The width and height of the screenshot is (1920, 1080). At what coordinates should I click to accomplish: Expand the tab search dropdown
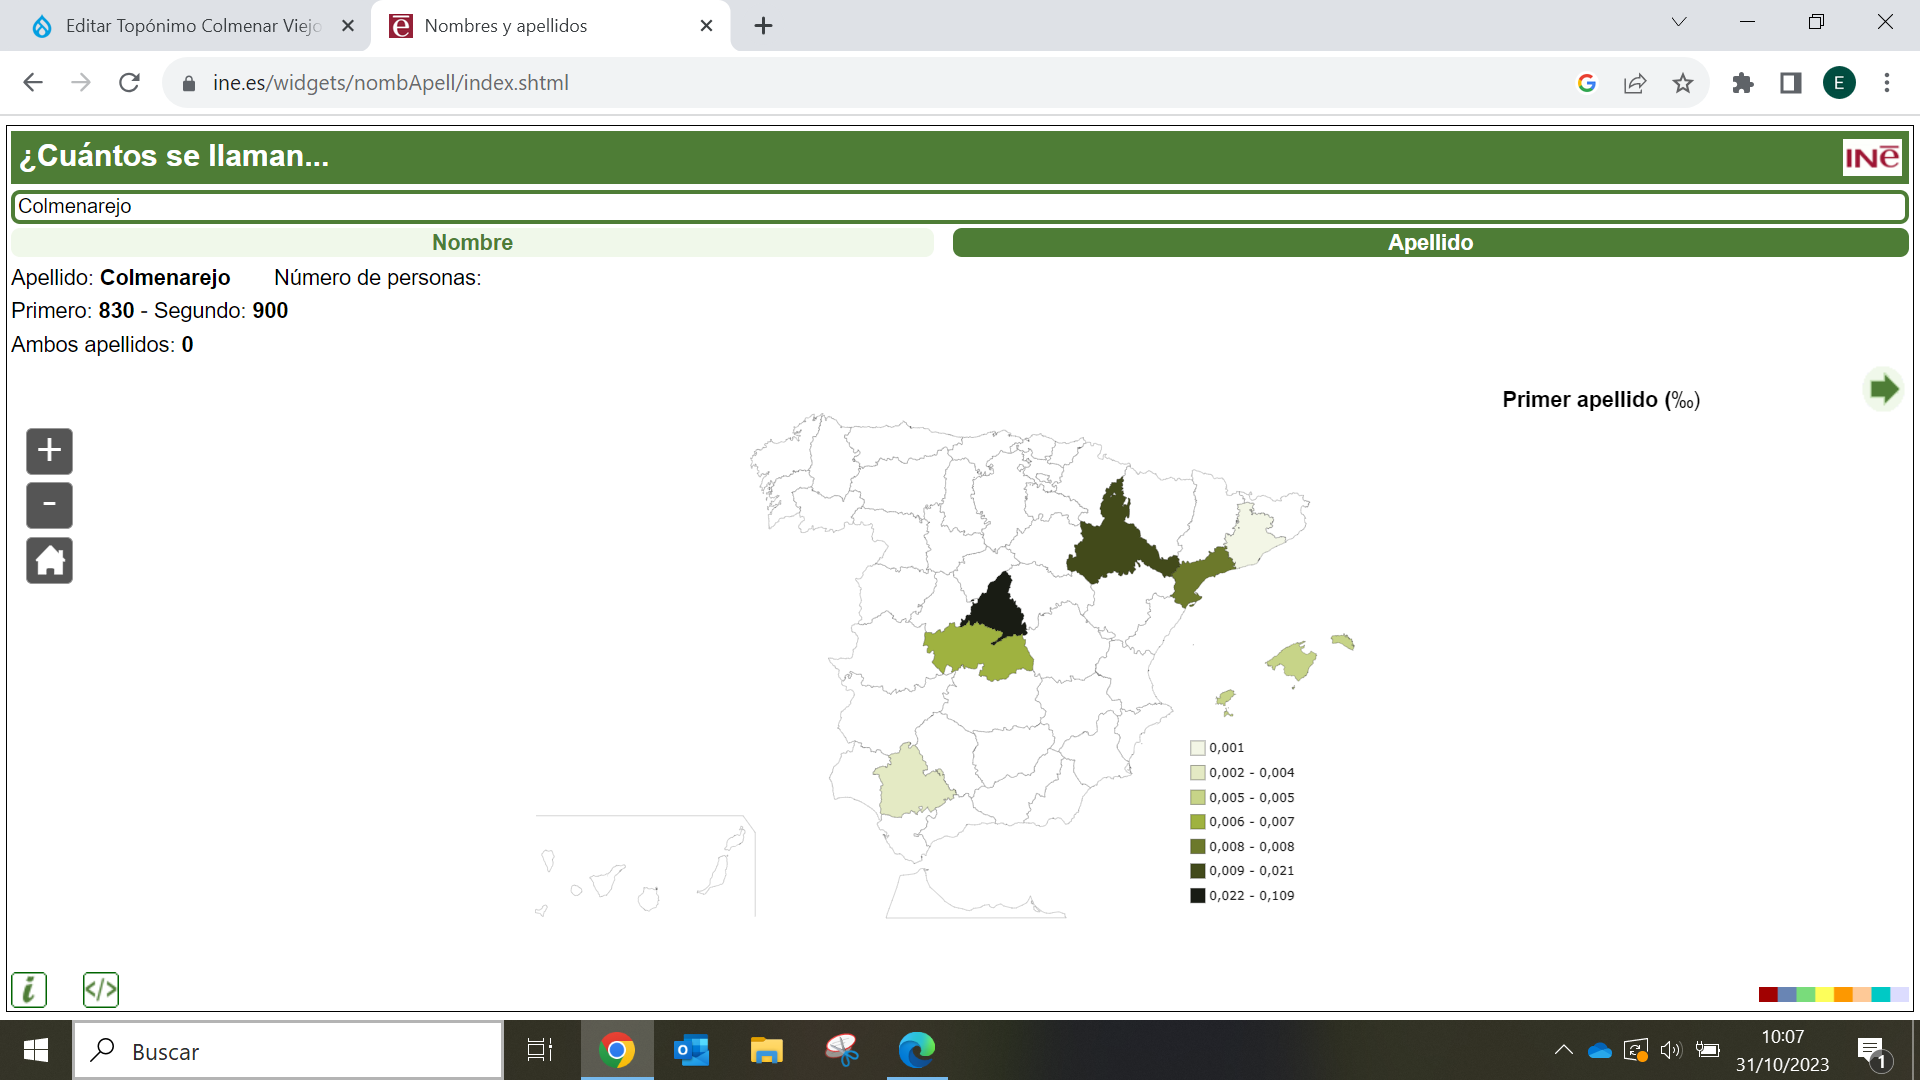pos(1679,22)
